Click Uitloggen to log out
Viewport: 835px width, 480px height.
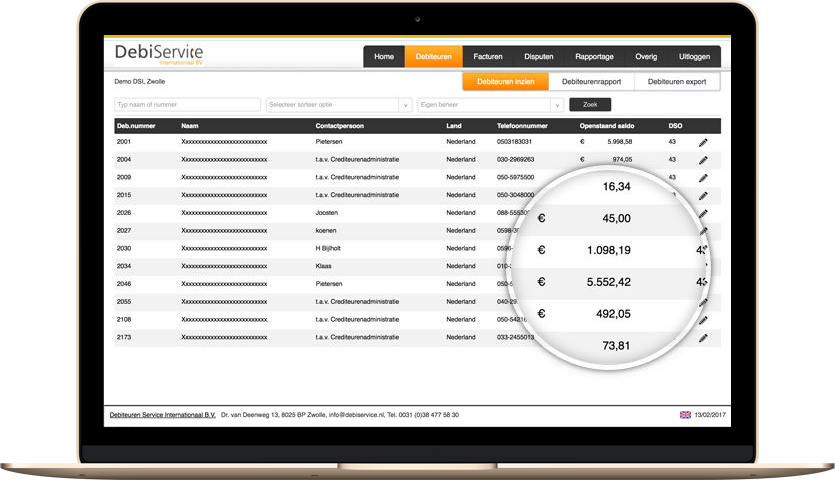694,57
